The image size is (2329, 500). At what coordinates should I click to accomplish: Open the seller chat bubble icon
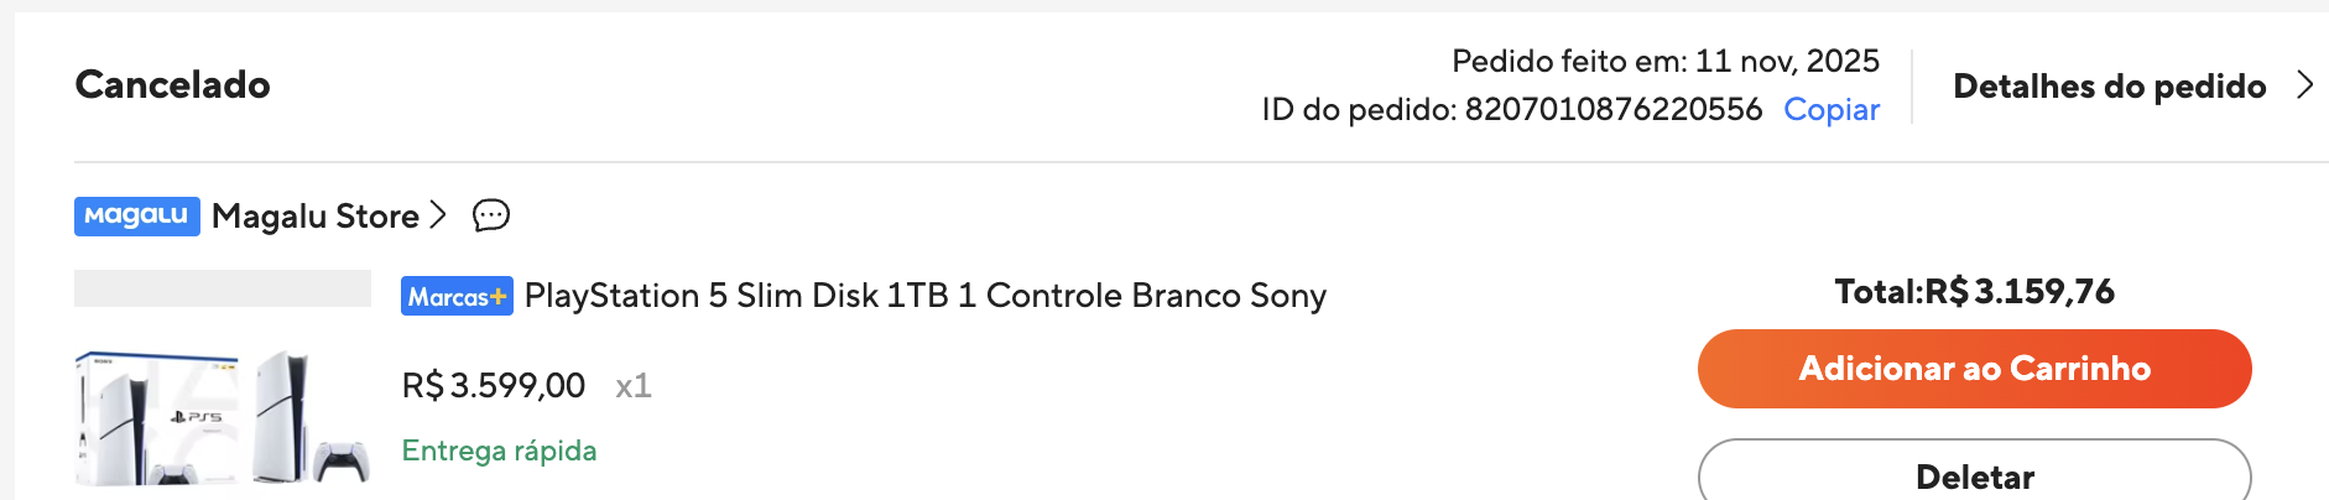point(491,215)
